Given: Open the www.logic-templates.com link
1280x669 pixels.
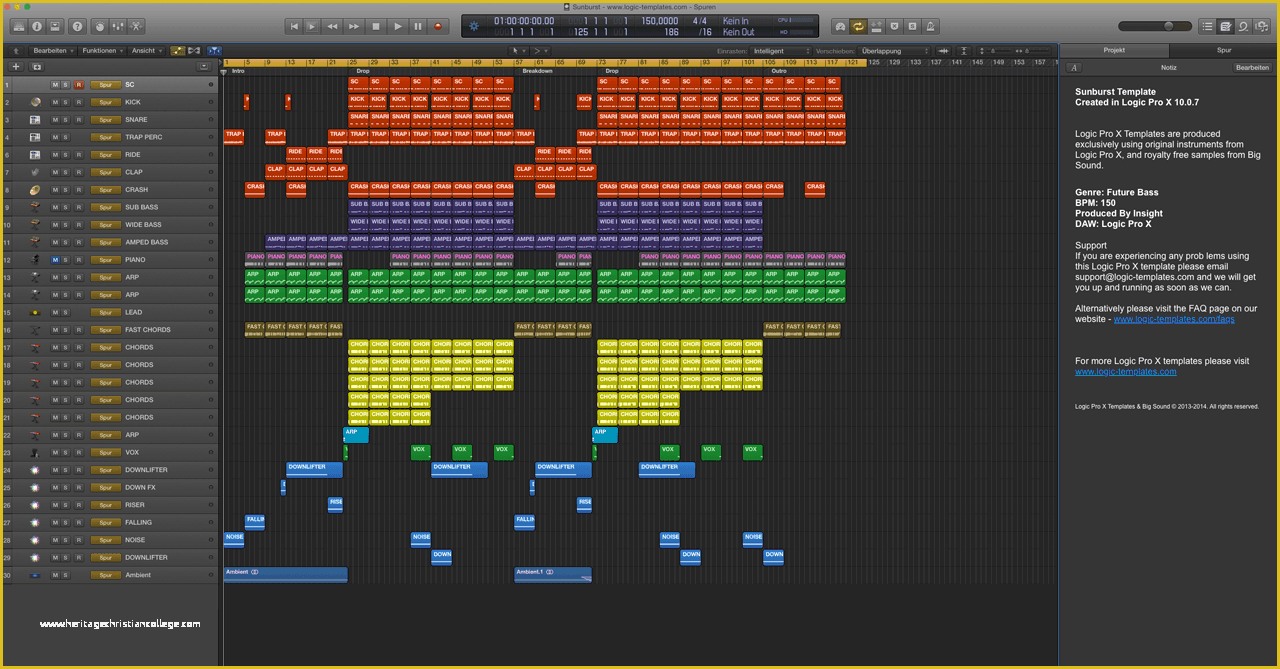Looking at the screenshot, I should (1126, 371).
